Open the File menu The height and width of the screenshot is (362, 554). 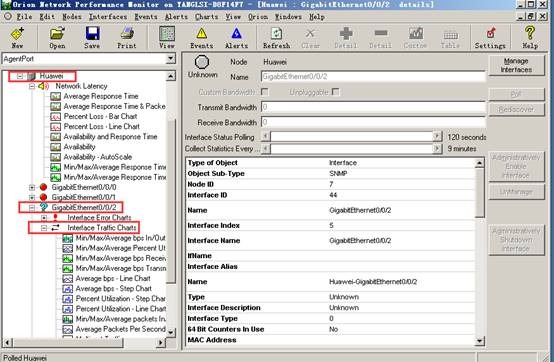point(24,17)
